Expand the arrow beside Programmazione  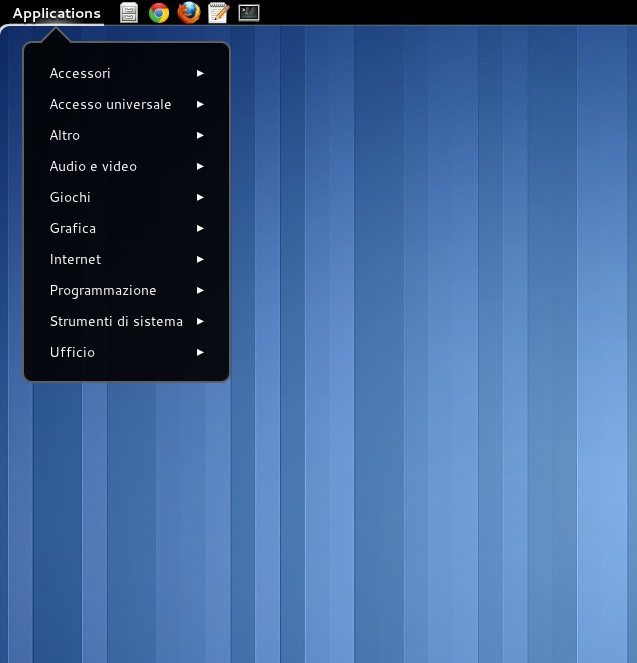click(x=200, y=290)
